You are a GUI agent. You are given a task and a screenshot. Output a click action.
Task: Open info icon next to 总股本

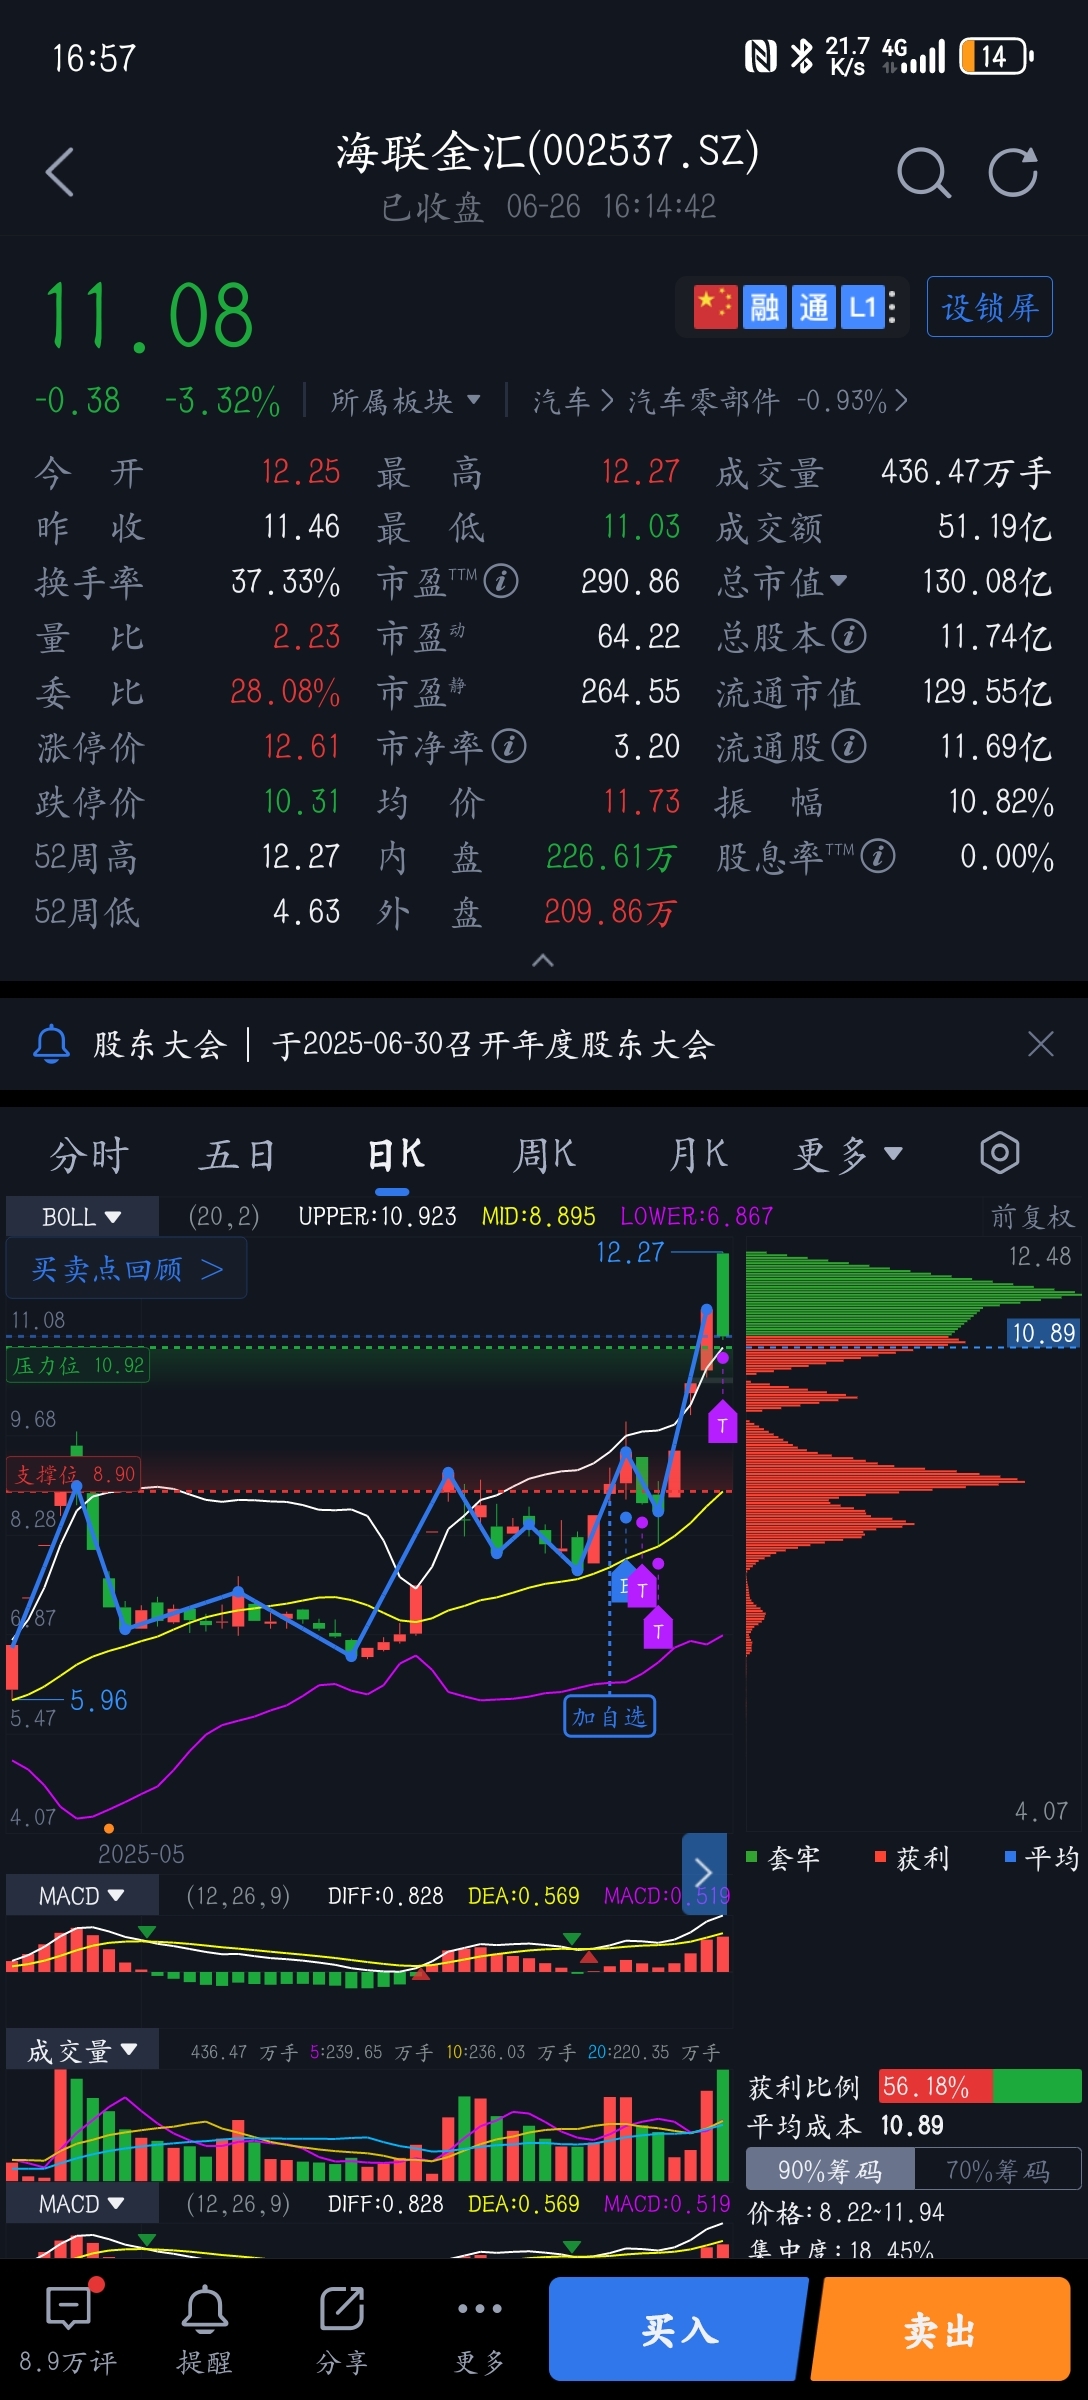(x=849, y=636)
